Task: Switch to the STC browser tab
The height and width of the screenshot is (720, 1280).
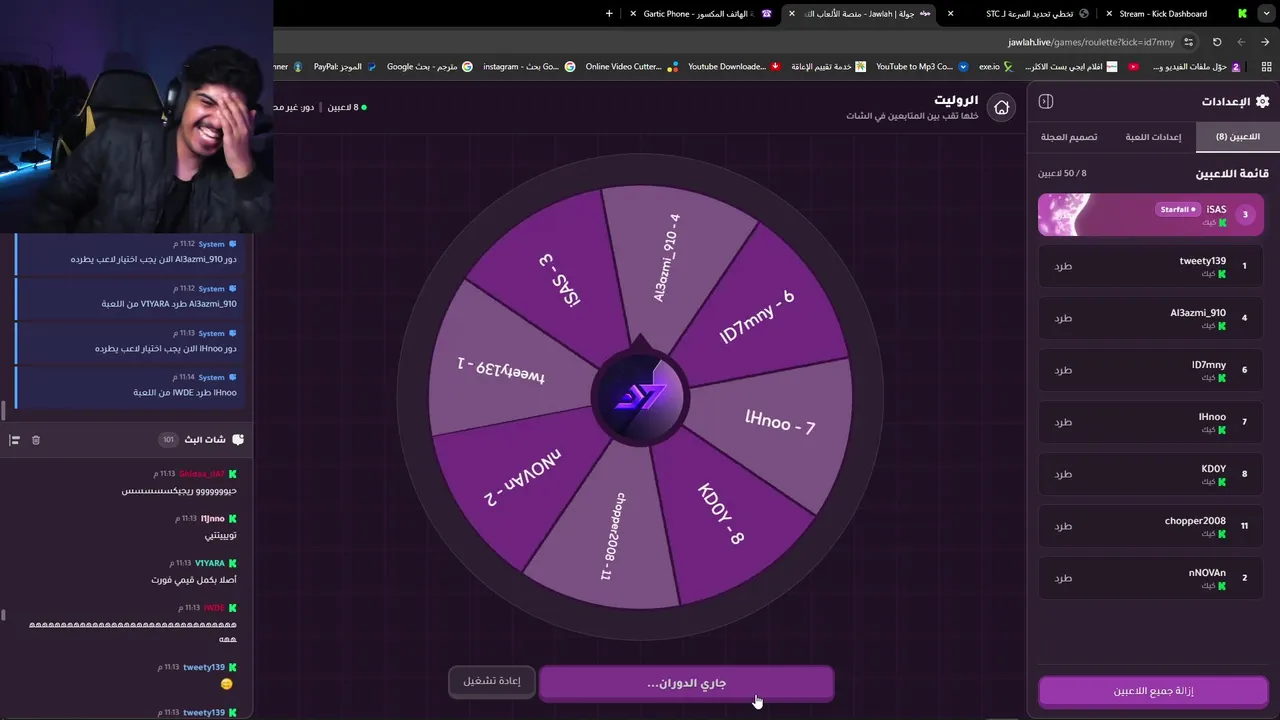Action: (1018, 14)
